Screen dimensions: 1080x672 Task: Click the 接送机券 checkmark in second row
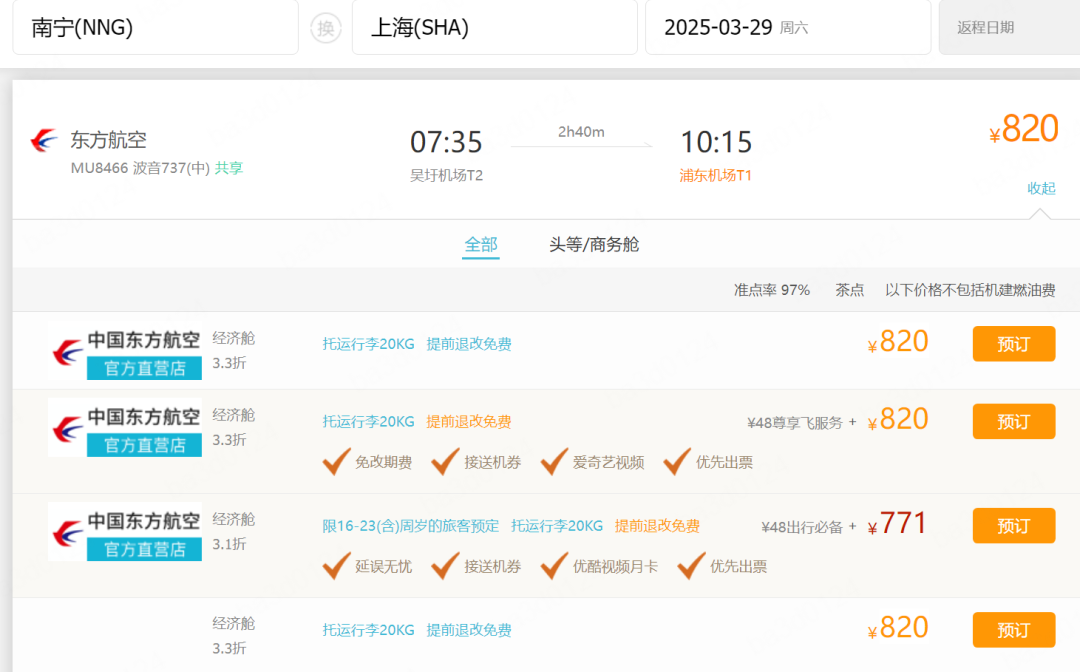point(445,462)
